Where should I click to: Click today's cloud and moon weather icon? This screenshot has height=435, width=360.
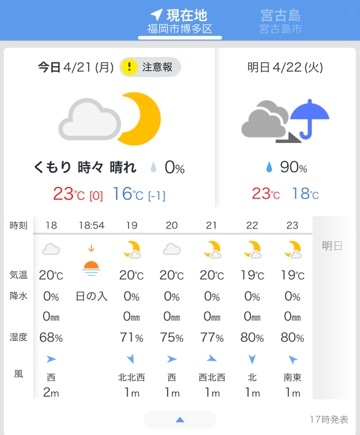click(110, 119)
